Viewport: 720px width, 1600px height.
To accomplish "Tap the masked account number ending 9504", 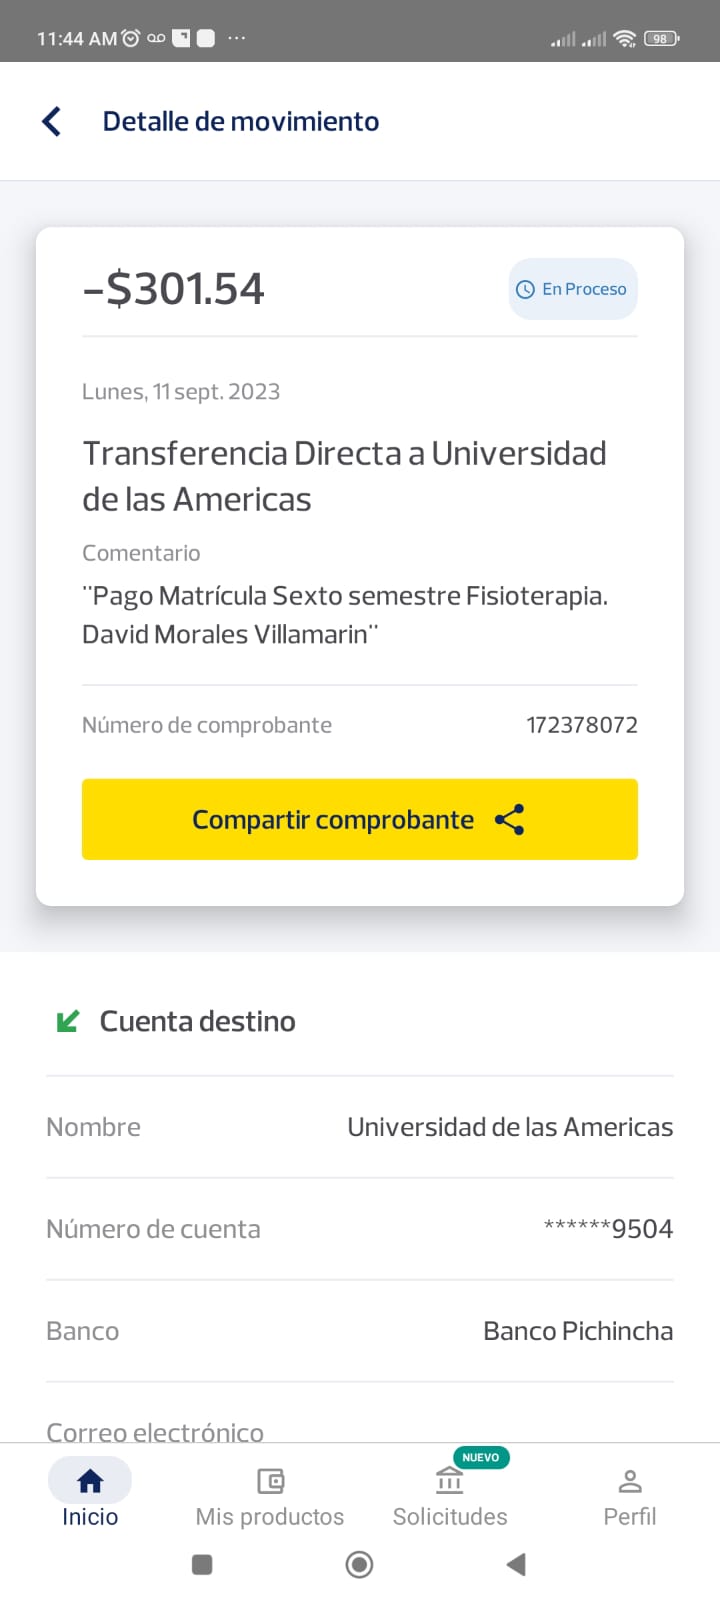I will (x=608, y=1229).
